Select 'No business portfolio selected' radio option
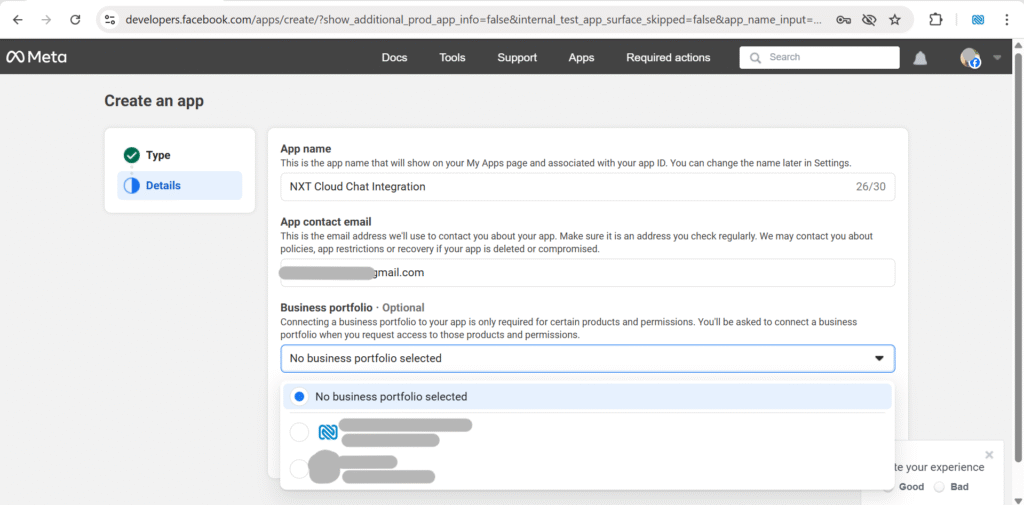 [299, 396]
